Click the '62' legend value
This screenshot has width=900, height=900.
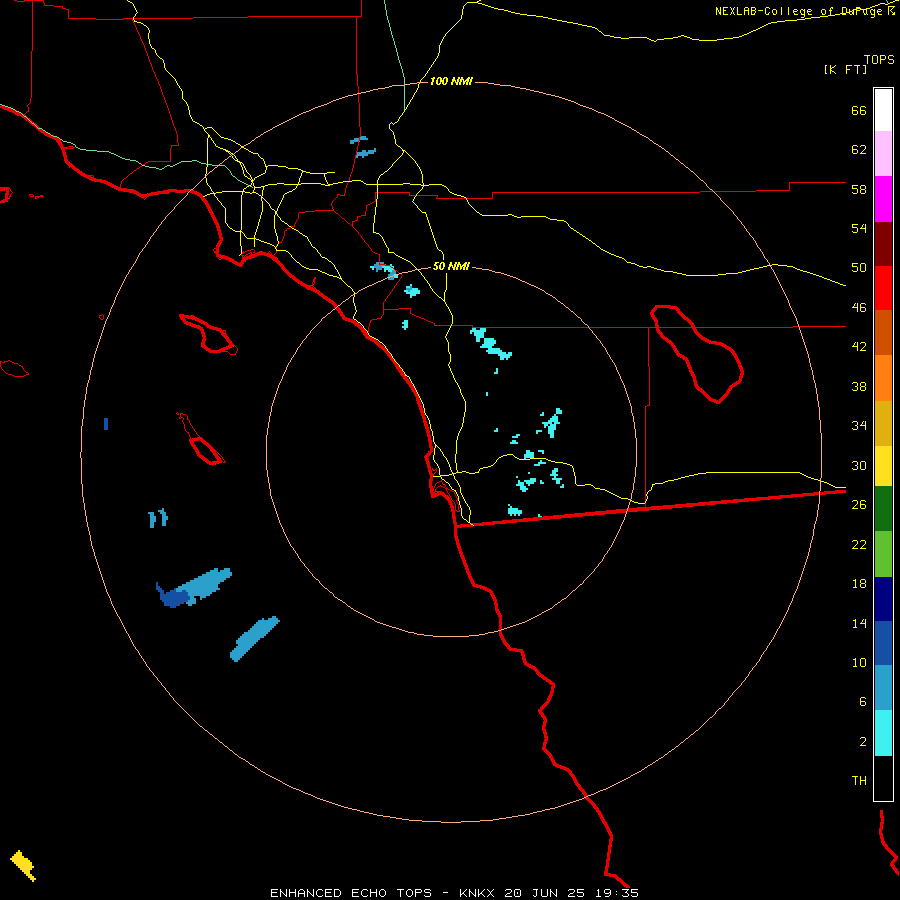tap(859, 150)
